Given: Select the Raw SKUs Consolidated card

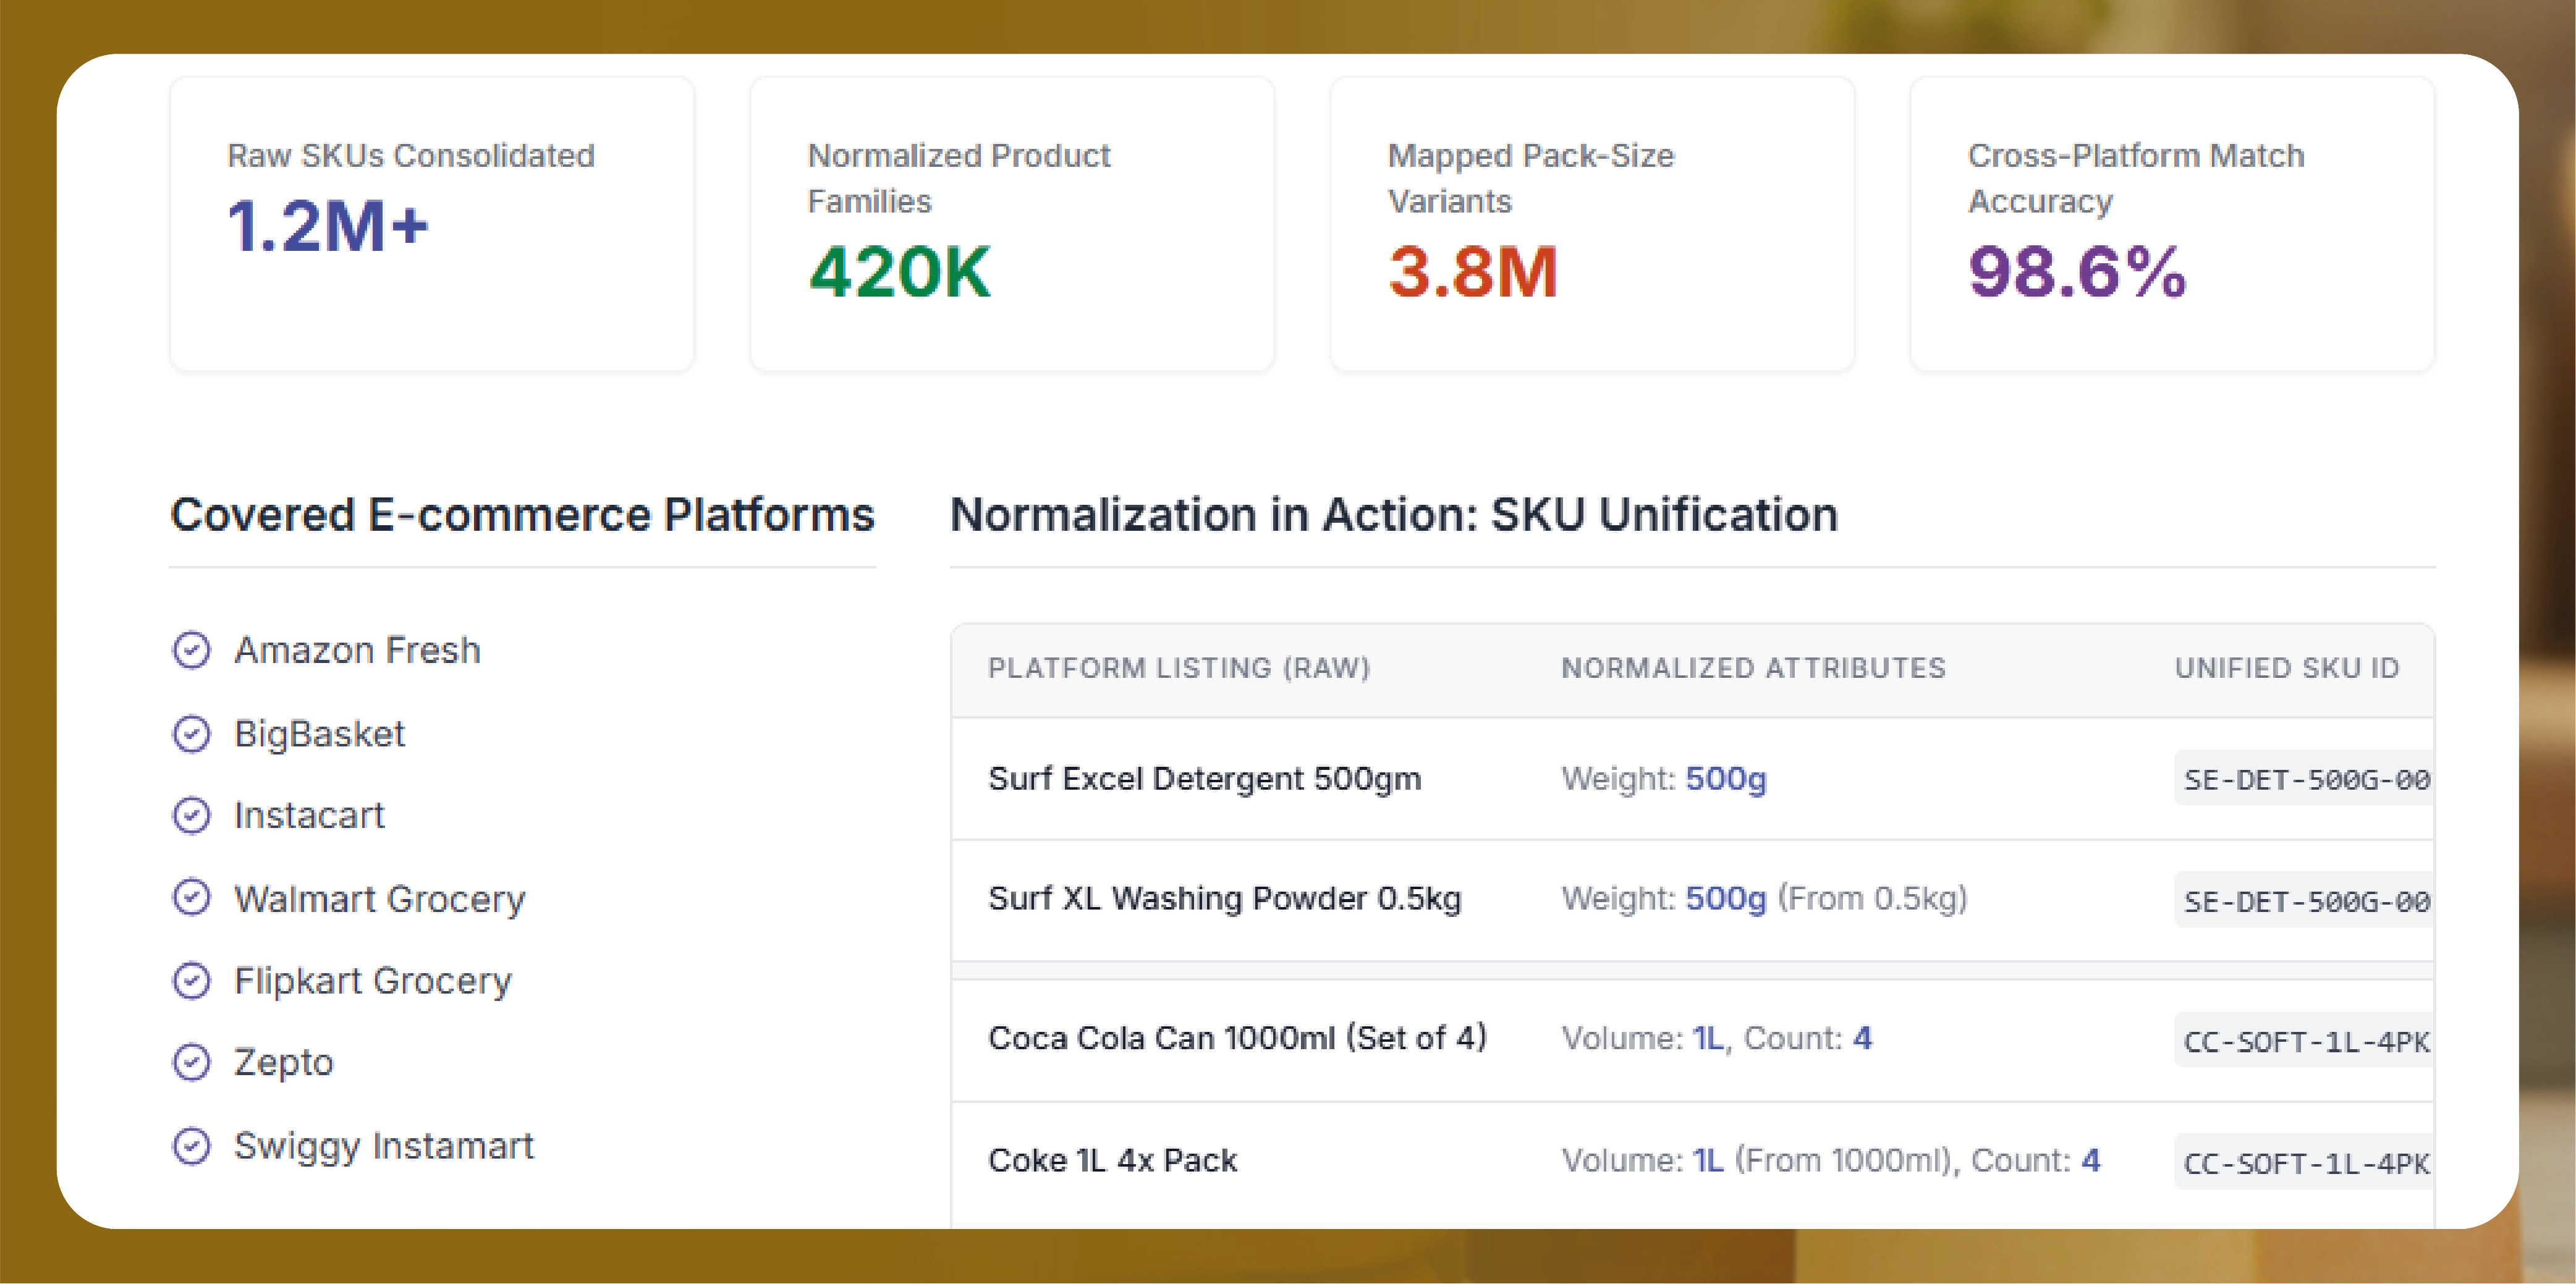Looking at the screenshot, I should pos(431,224).
